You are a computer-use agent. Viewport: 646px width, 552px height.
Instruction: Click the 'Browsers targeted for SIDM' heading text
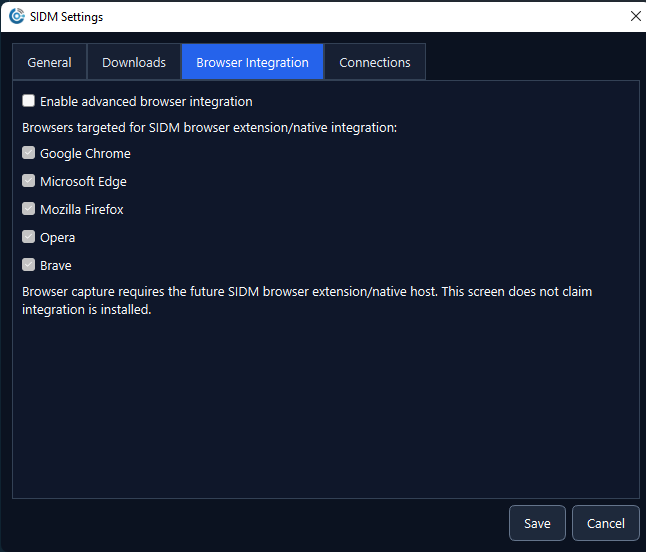click(x=209, y=128)
